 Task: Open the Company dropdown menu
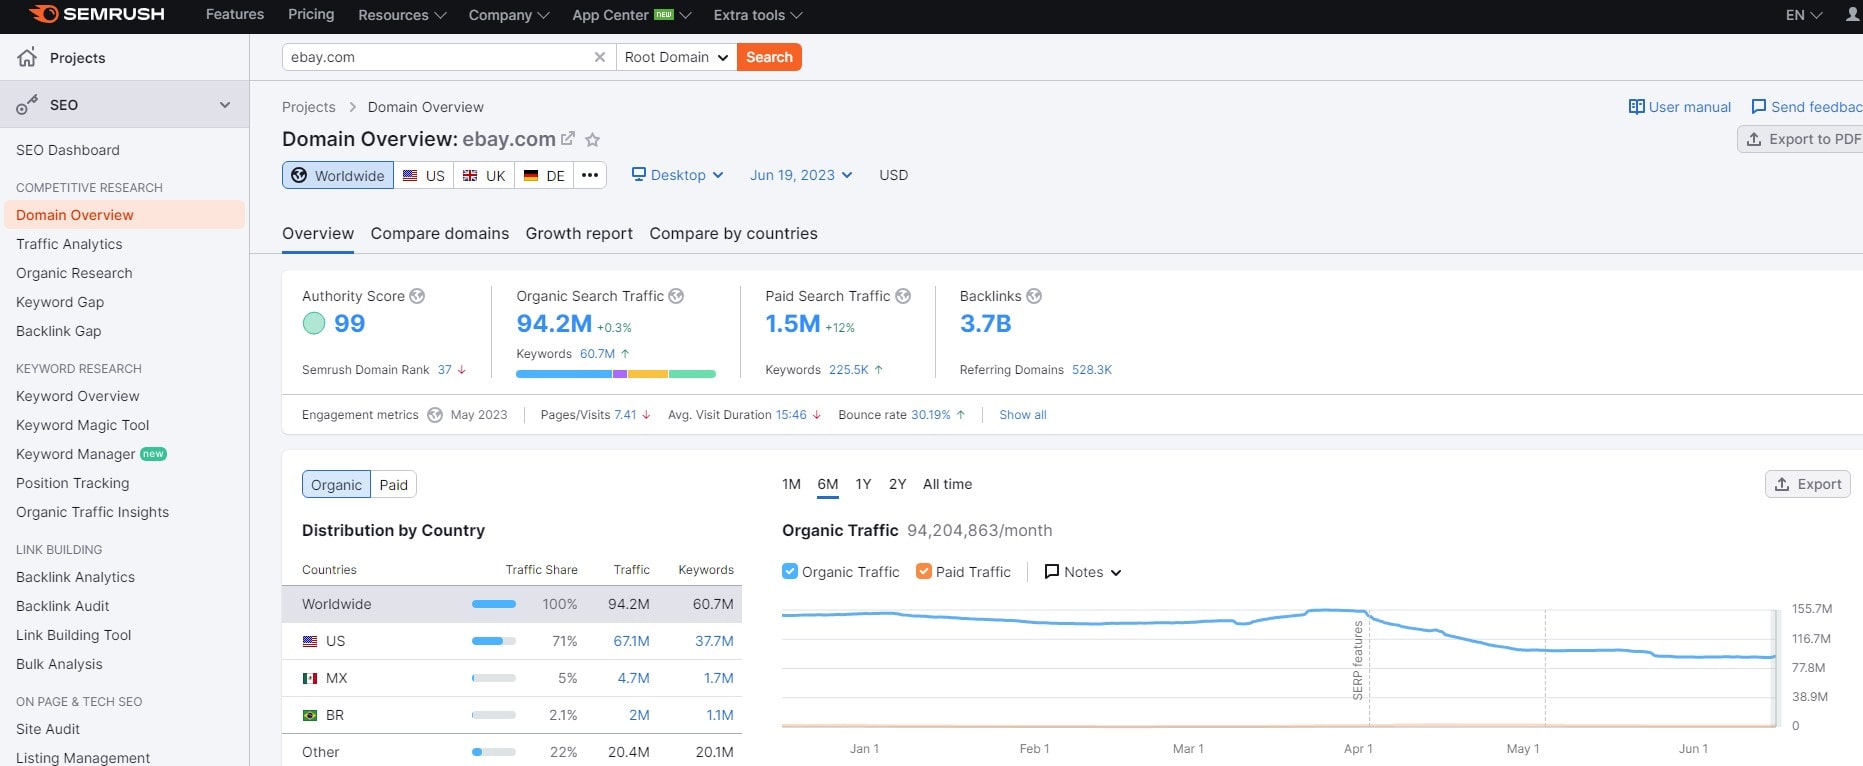point(509,15)
